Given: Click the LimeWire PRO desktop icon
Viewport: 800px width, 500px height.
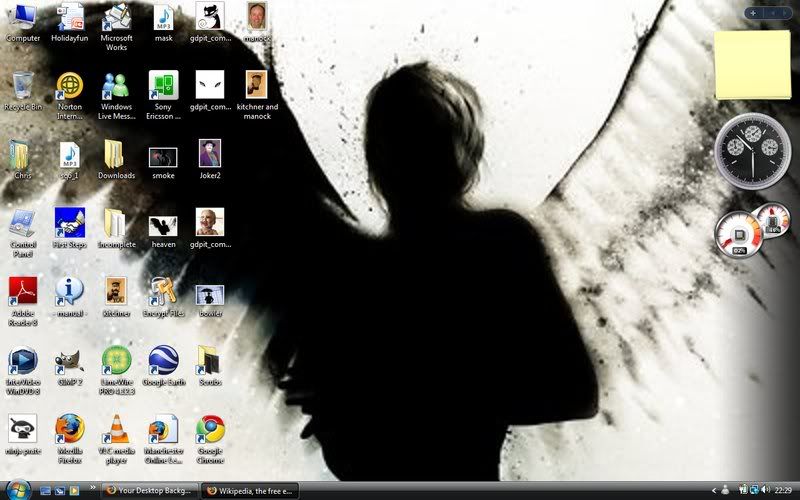Looking at the screenshot, I should point(117,360).
